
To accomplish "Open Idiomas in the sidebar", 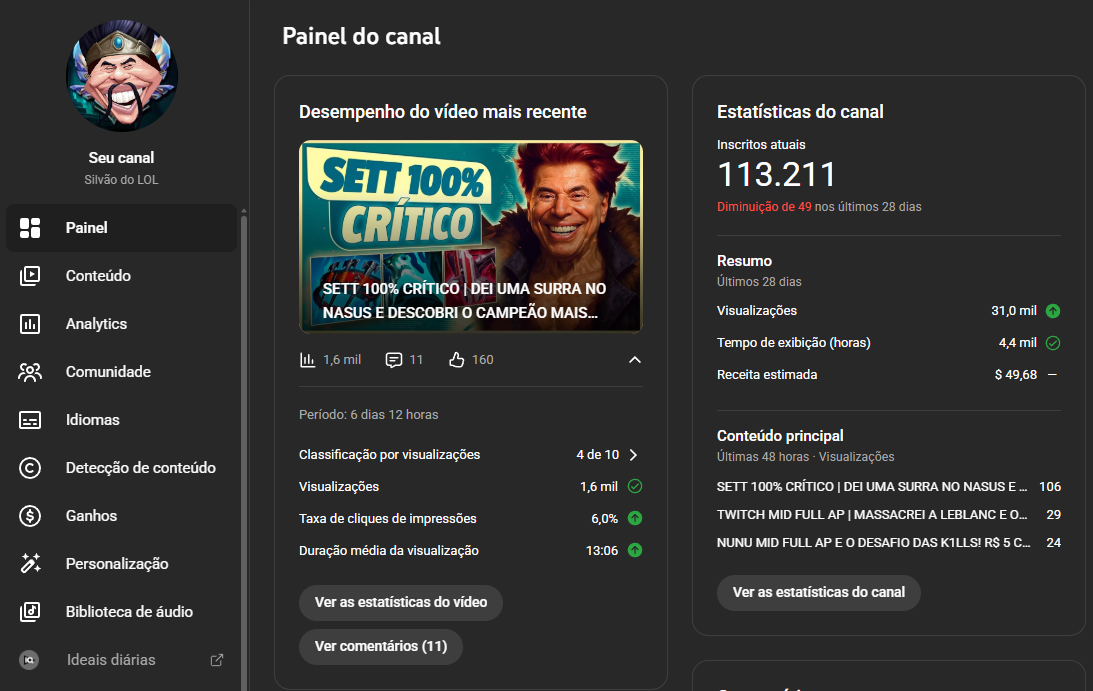I will [121, 420].
